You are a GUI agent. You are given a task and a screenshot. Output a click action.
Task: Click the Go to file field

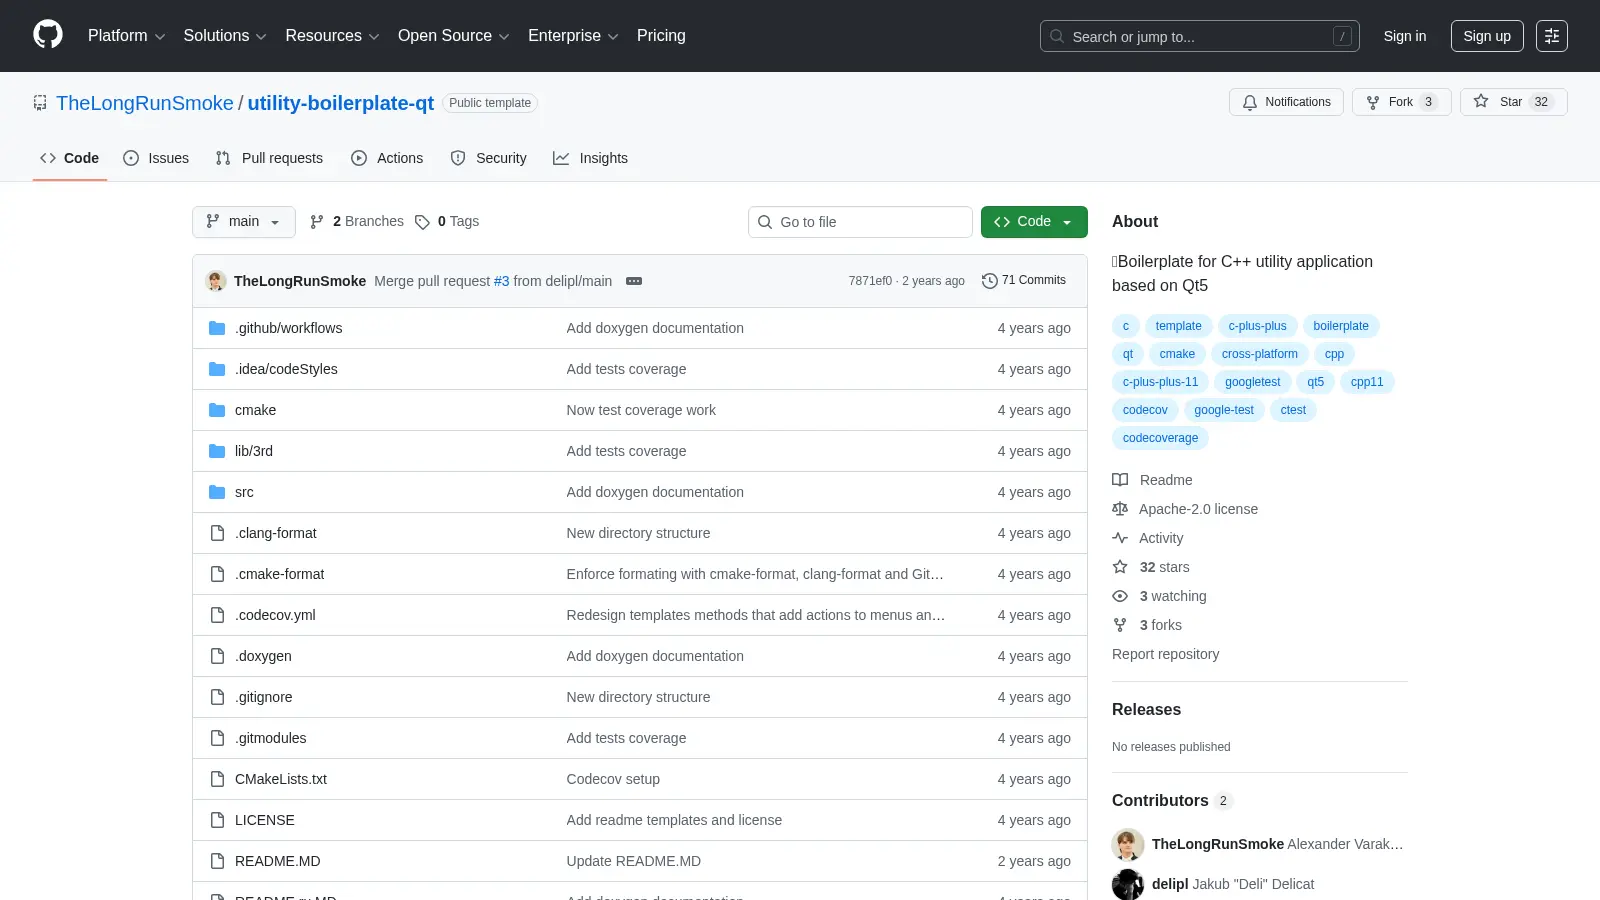[860, 222]
